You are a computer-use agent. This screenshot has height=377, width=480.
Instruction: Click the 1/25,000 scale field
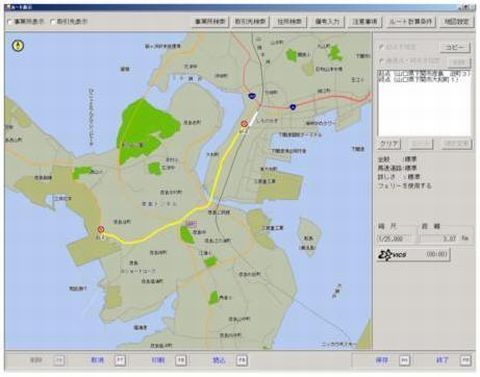(397, 239)
